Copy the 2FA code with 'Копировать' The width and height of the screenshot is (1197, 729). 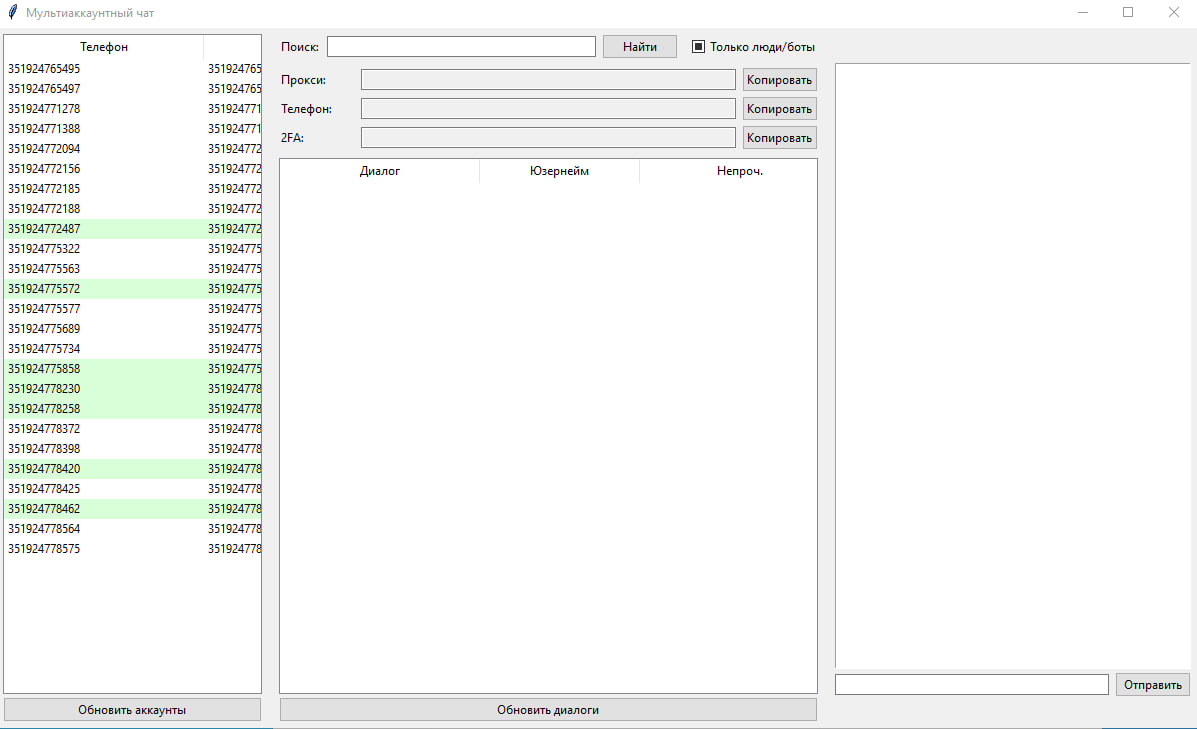[779, 138]
